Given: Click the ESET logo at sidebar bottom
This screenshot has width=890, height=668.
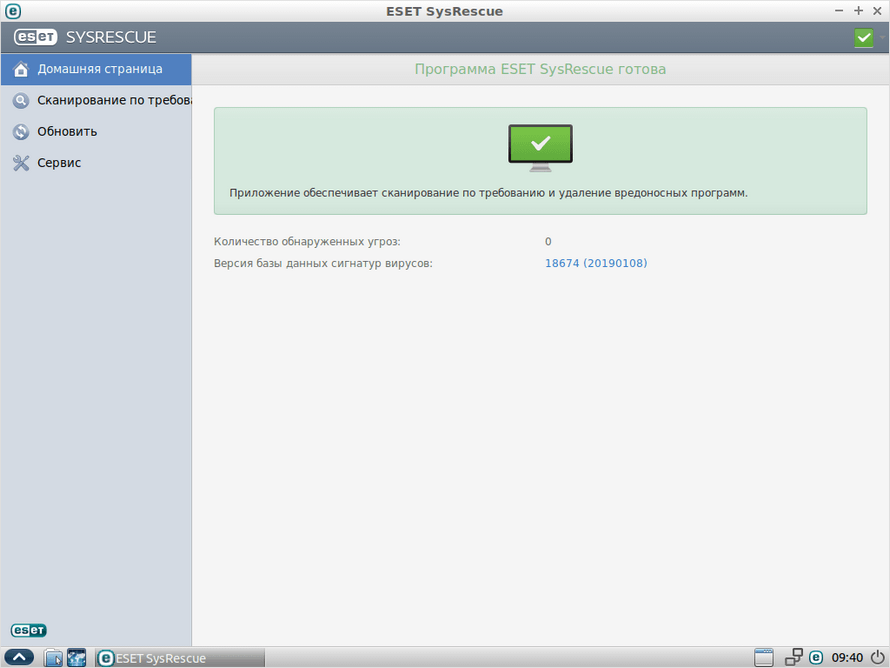Looking at the screenshot, I should (29, 630).
